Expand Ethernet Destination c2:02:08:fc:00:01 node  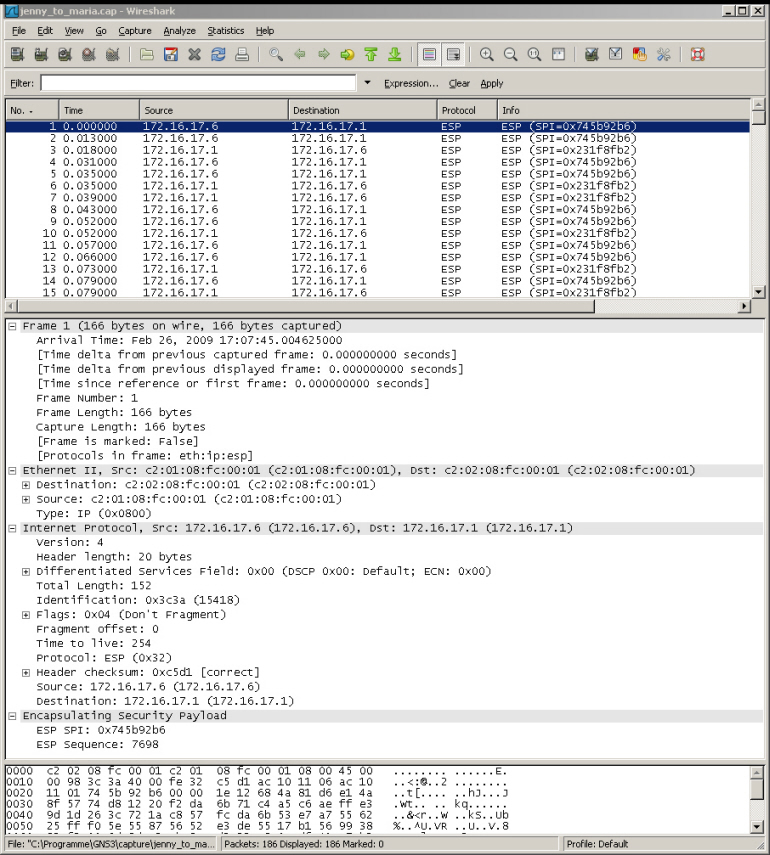(26, 485)
